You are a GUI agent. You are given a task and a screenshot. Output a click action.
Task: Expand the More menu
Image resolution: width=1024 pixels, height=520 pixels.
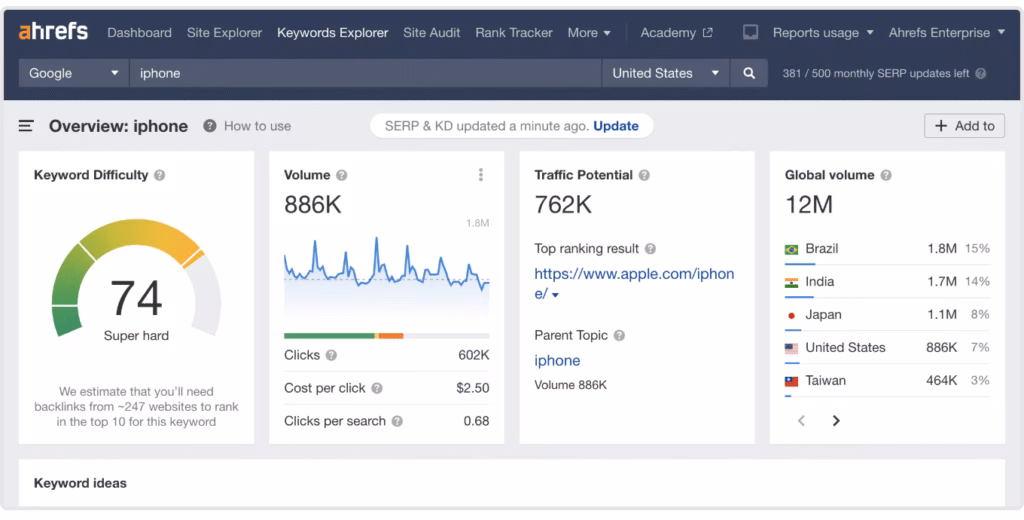(x=589, y=32)
